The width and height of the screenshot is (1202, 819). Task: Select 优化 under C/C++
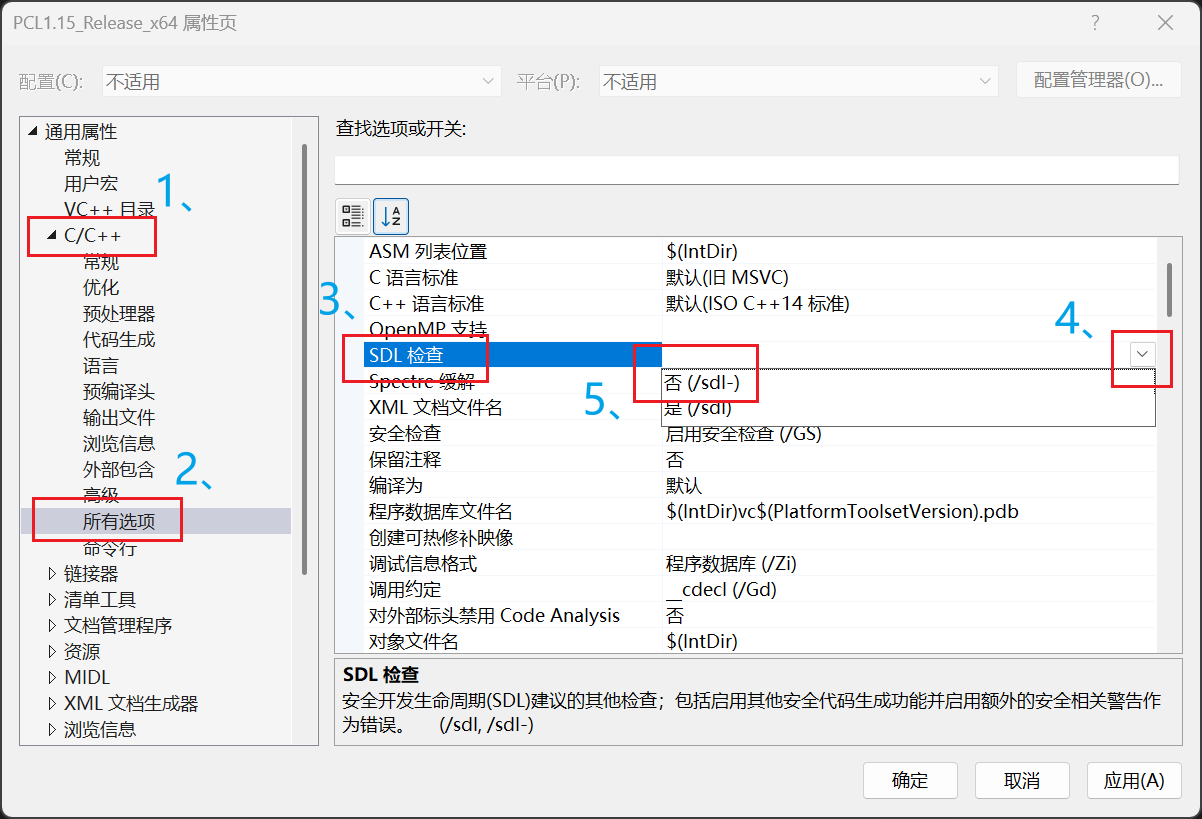101,287
